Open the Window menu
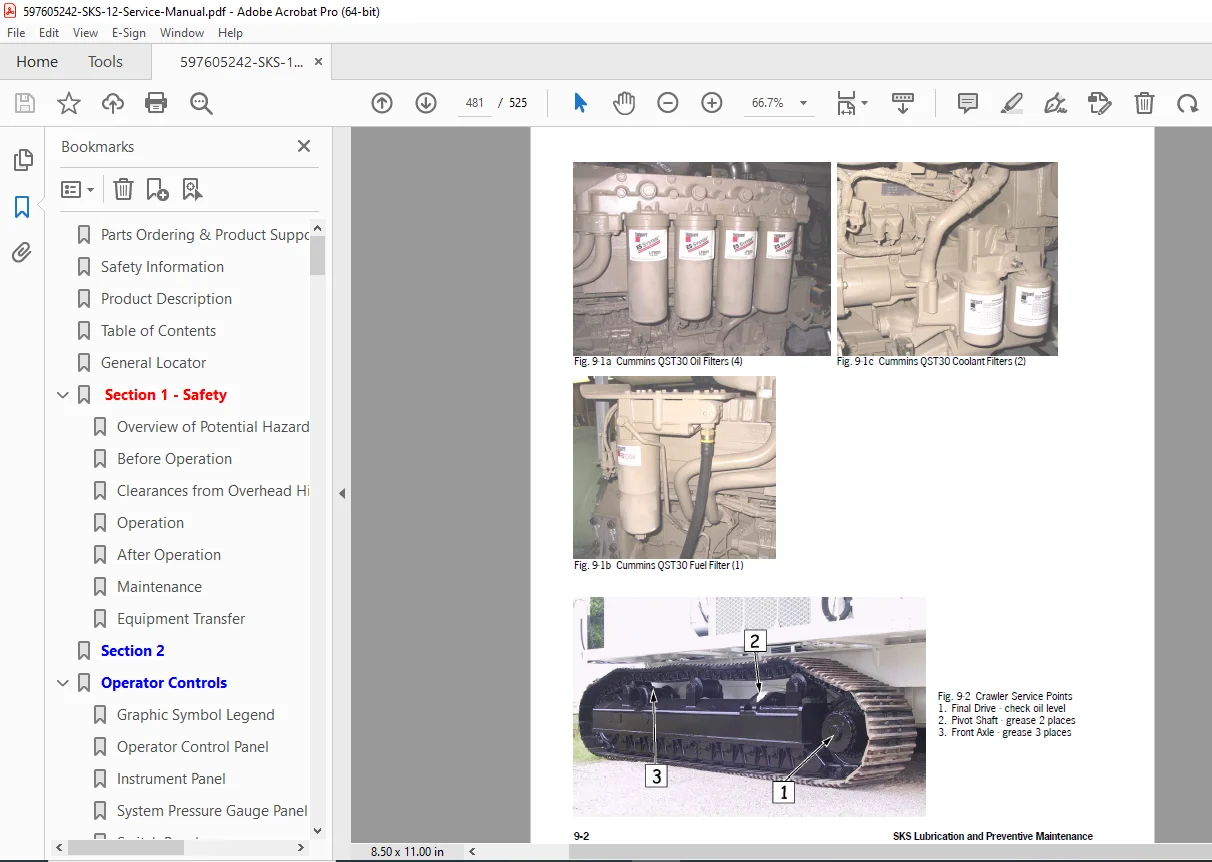Image resolution: width=1212 pixels, height=862 pixels. 182,33
